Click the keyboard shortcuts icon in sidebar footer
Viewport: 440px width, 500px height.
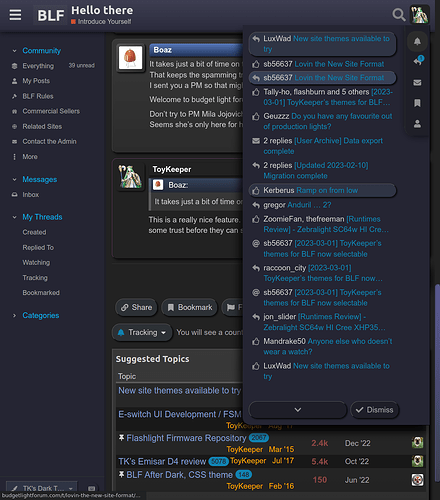click(x=91, y=489)
